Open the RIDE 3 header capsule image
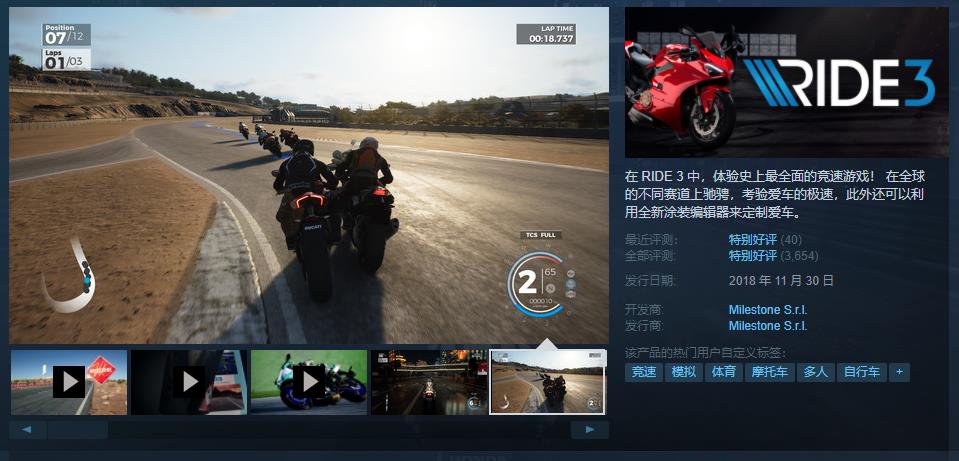 [787, 83]
